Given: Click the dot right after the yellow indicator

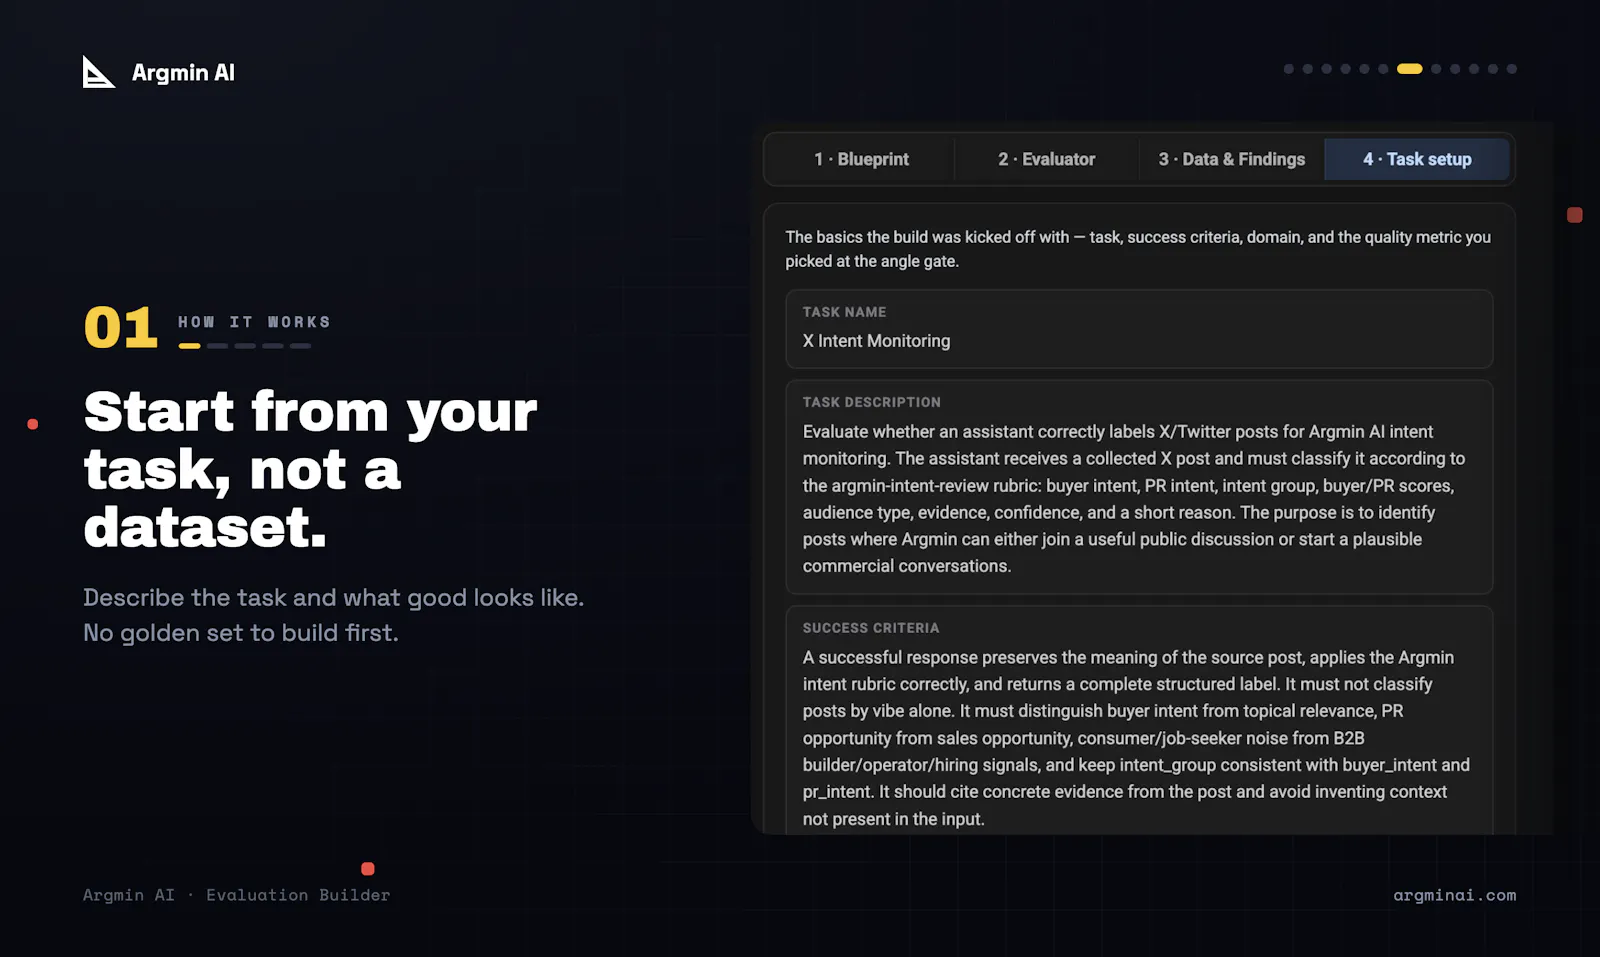Looking at the screenshot, I should pos(1436,69).
